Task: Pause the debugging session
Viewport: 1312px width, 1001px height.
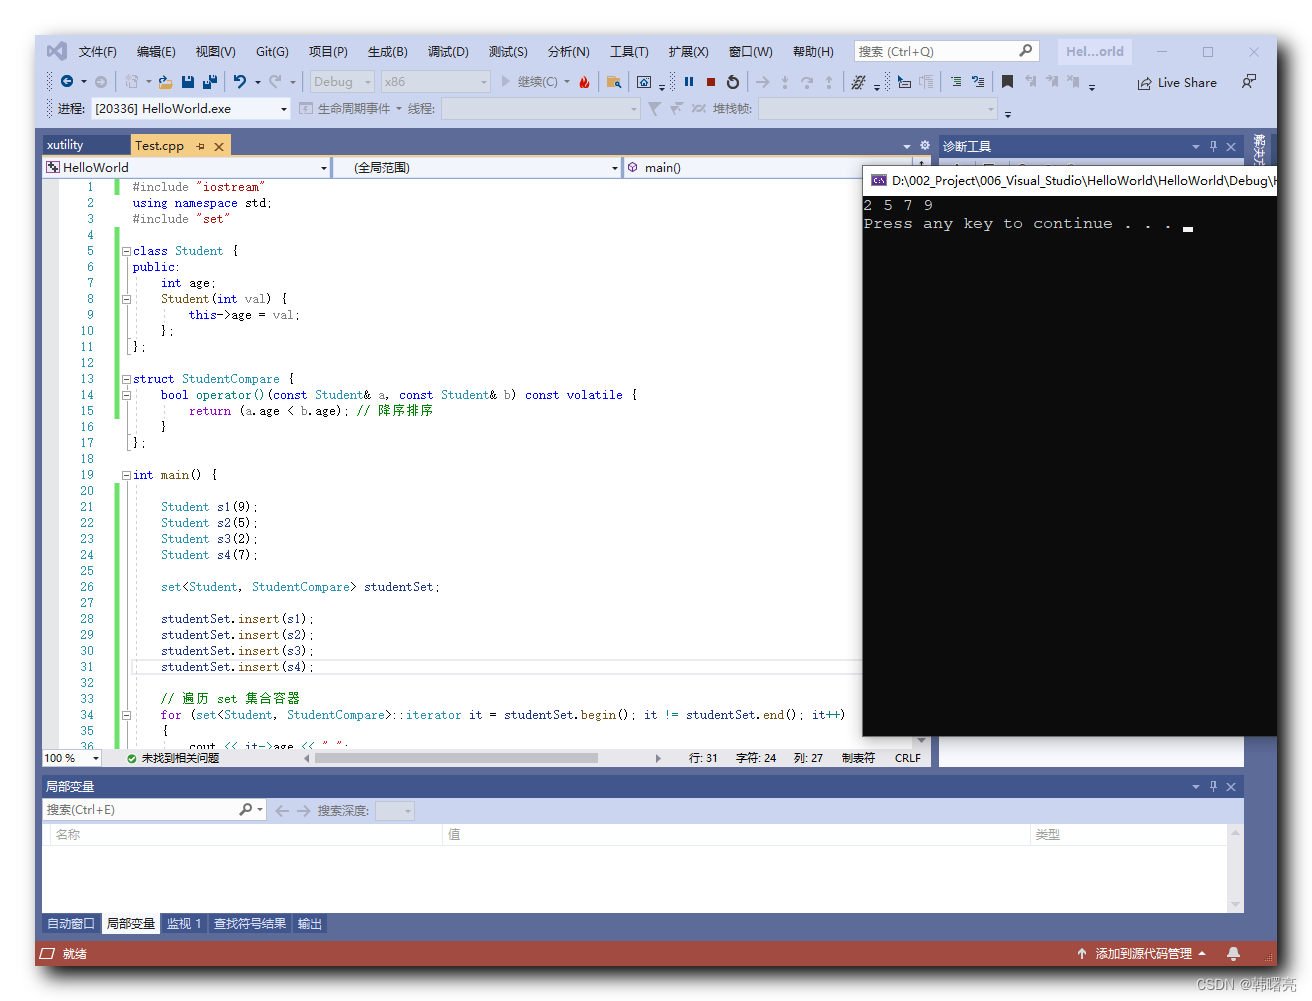Action: click(690, 82)
